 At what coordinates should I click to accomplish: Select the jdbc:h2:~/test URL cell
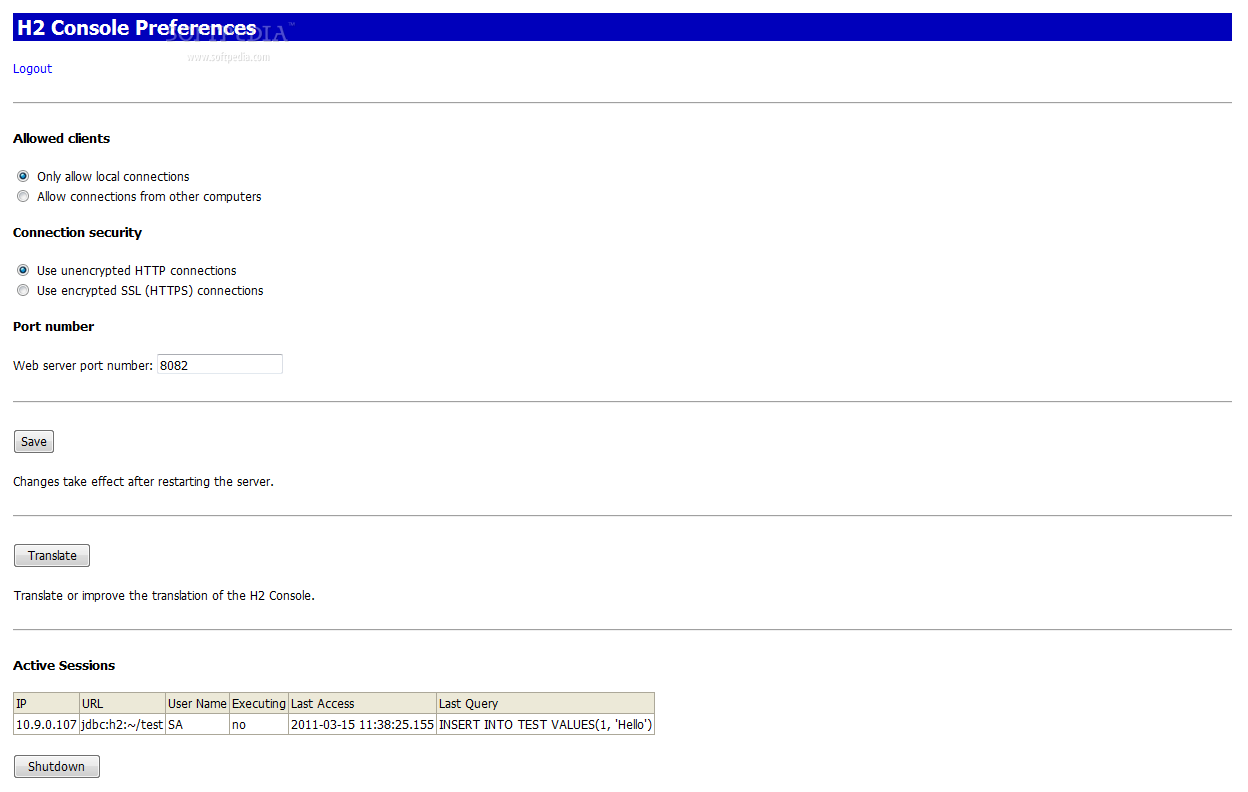[x=122, y=725]
